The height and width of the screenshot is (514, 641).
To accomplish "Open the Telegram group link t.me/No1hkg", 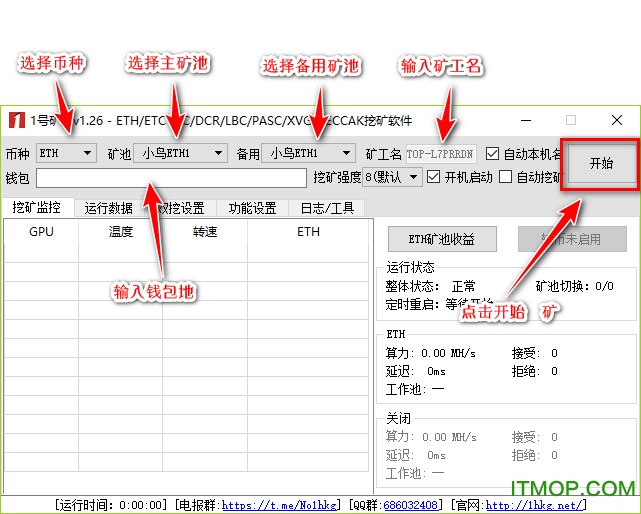I will pyautogui.click(x=279, y=505).
